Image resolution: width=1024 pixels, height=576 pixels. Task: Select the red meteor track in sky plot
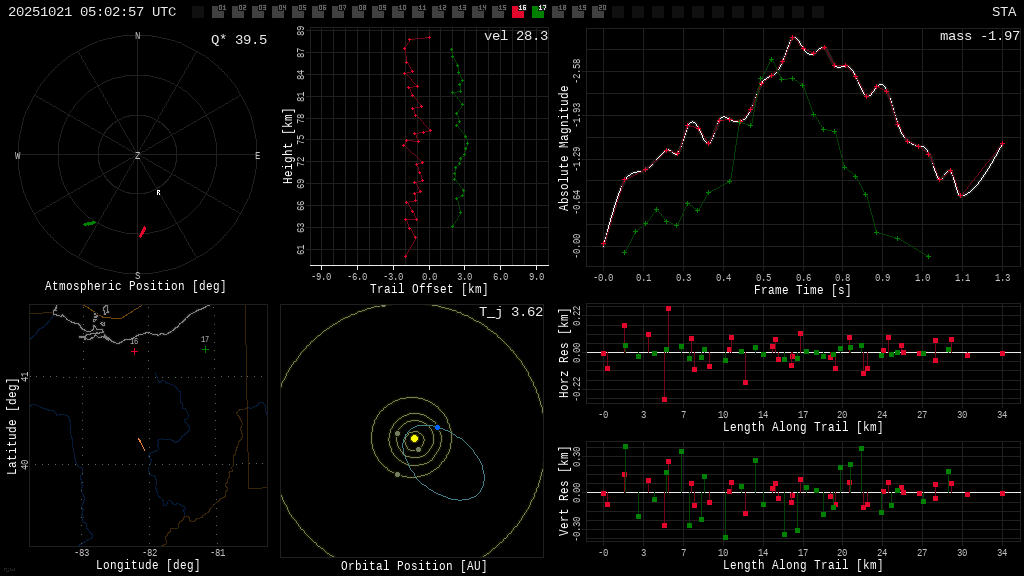point(142,232)
